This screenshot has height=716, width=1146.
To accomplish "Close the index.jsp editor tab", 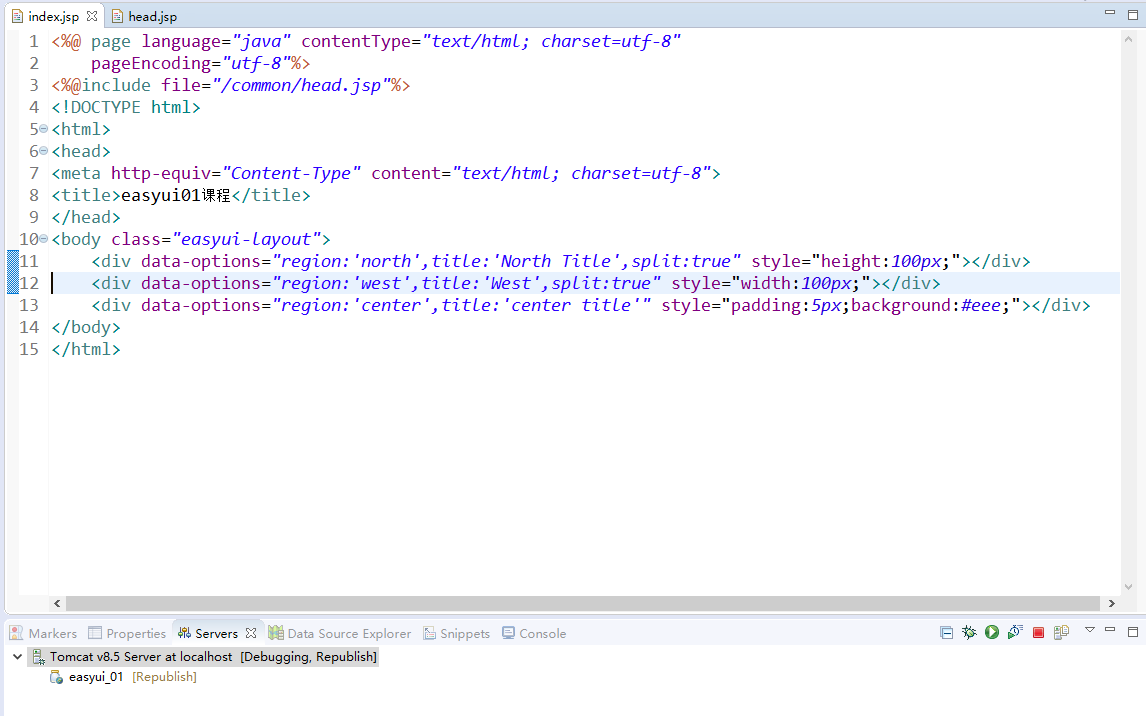I will [92, 15].
